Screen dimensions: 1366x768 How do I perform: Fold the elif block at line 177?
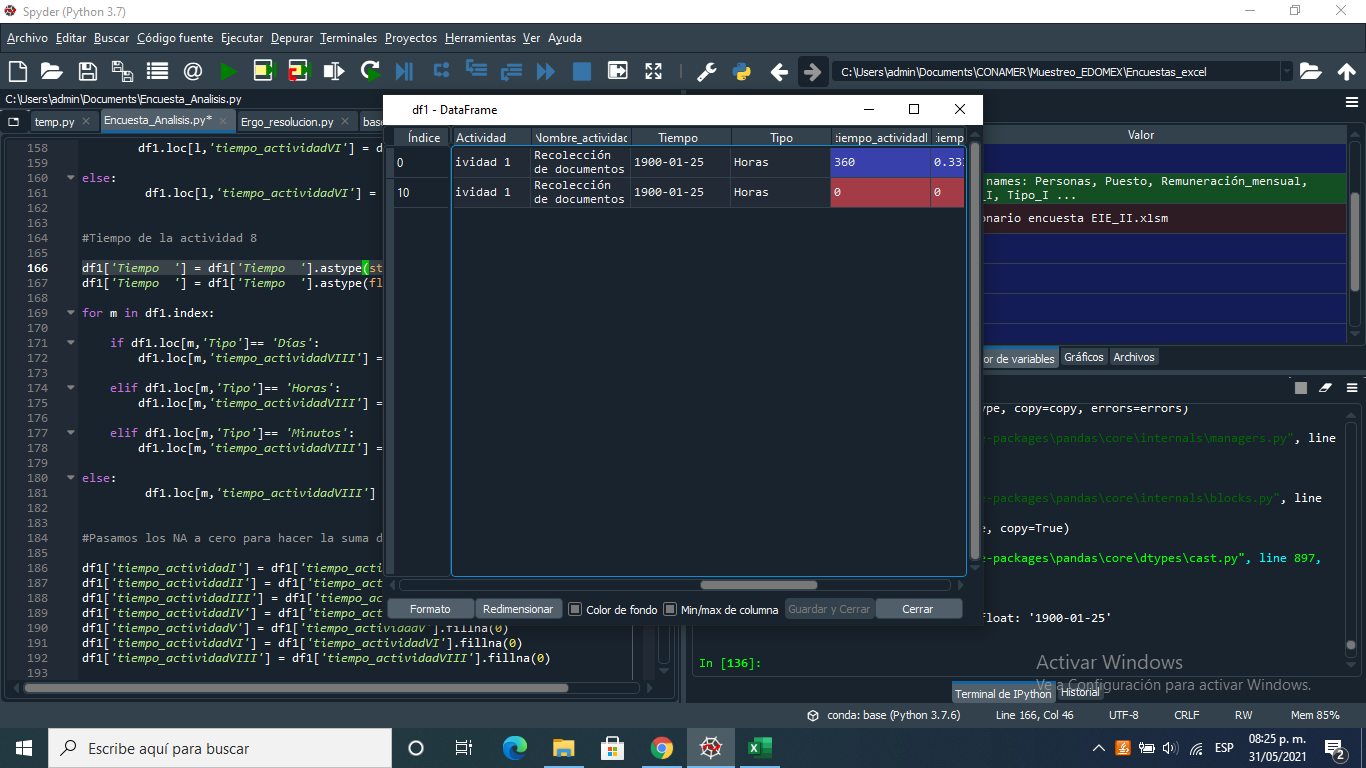tap(71, 433)
